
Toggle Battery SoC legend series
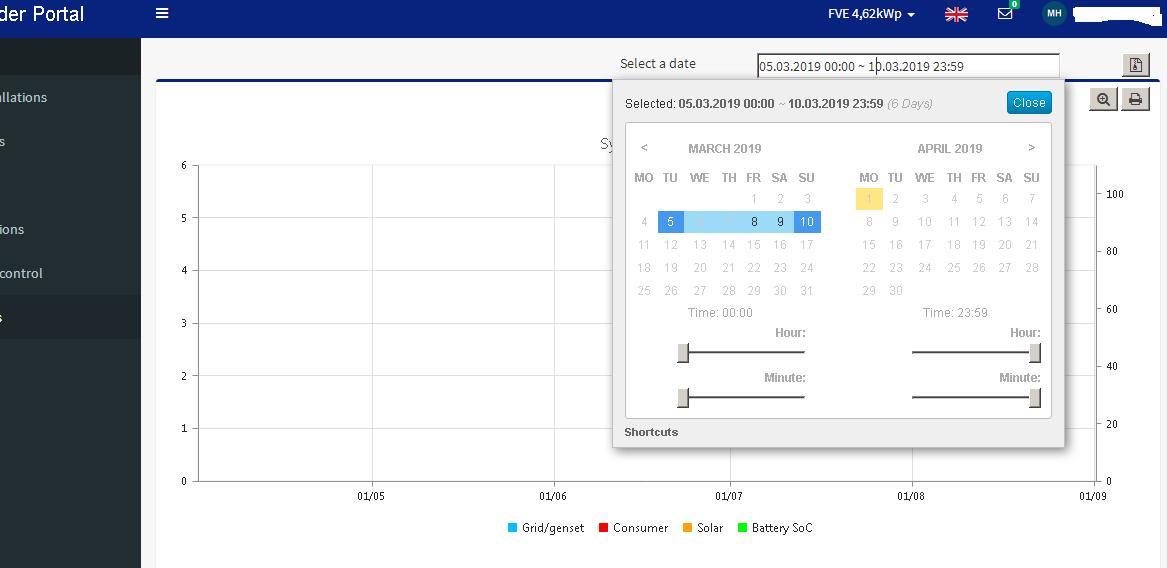coord(775,528)
